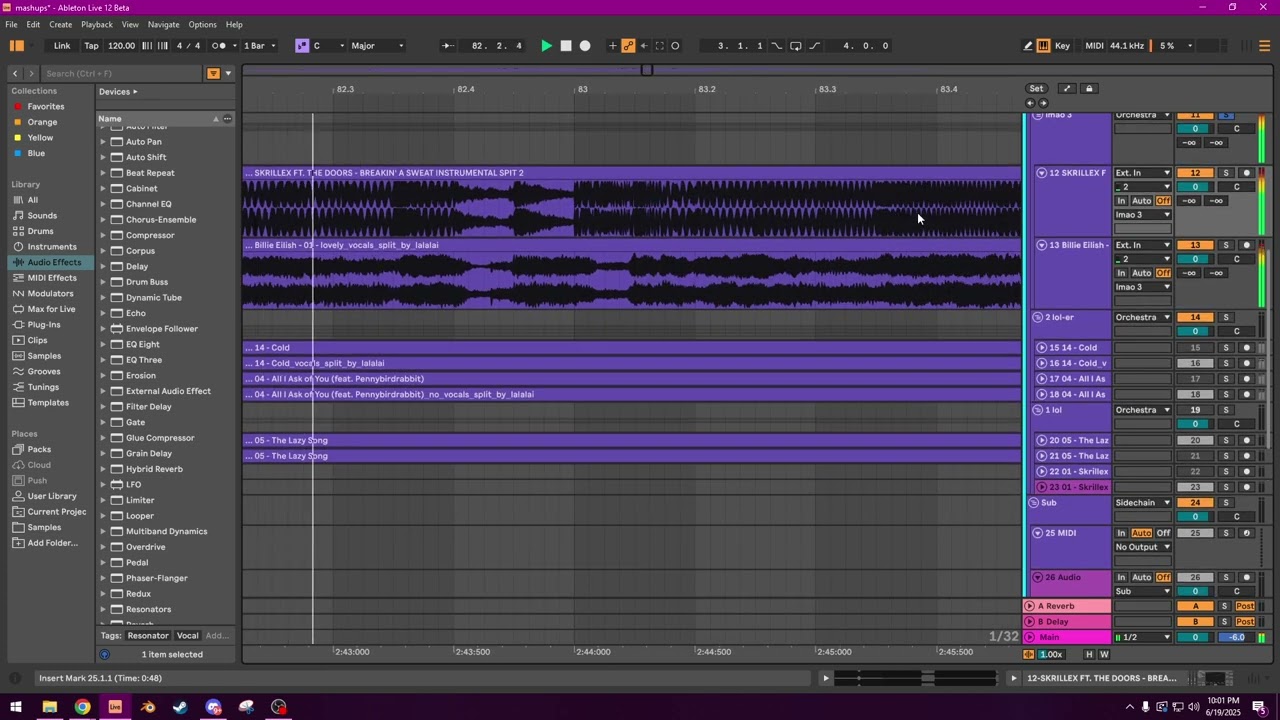Adjust track 12 volume value field
The width and height of the screenshot is (1280, 720).
pos(1195,187)
